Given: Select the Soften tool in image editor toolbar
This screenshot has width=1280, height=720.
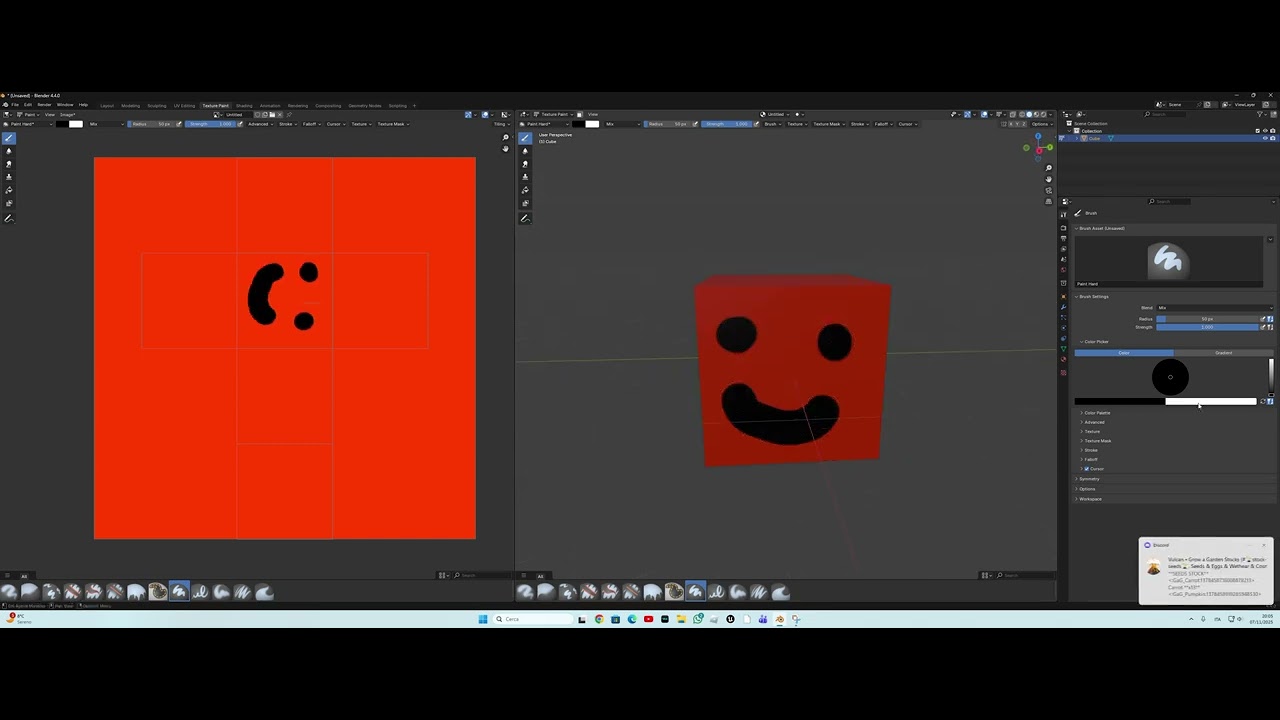Looking at the screenshot, I should tap(9, 151).
